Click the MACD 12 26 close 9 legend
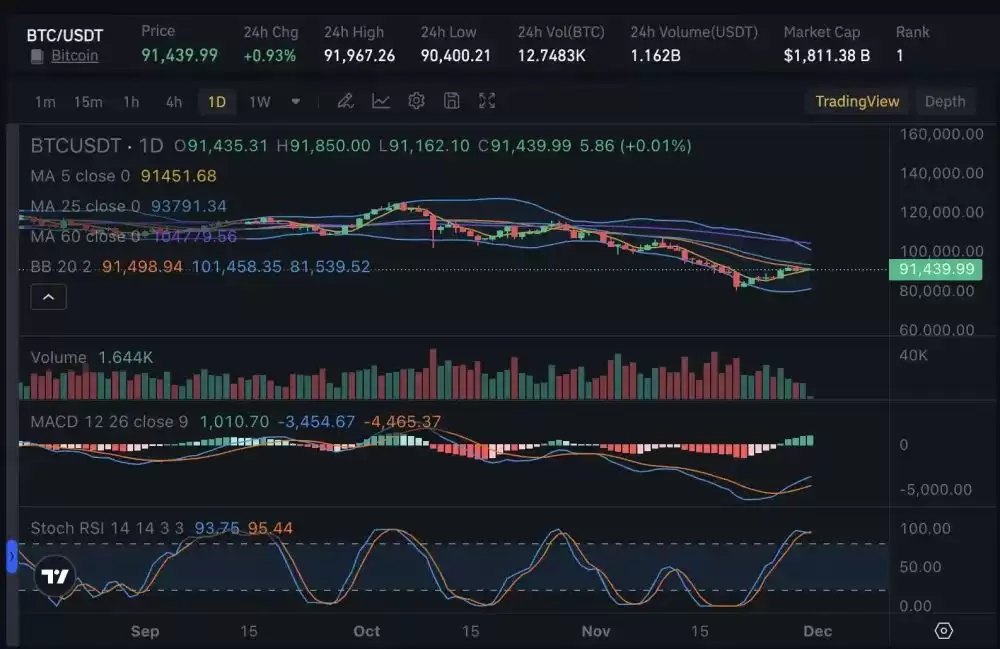The height and width of the screenshot is (649, 1000). pos(104,422)
